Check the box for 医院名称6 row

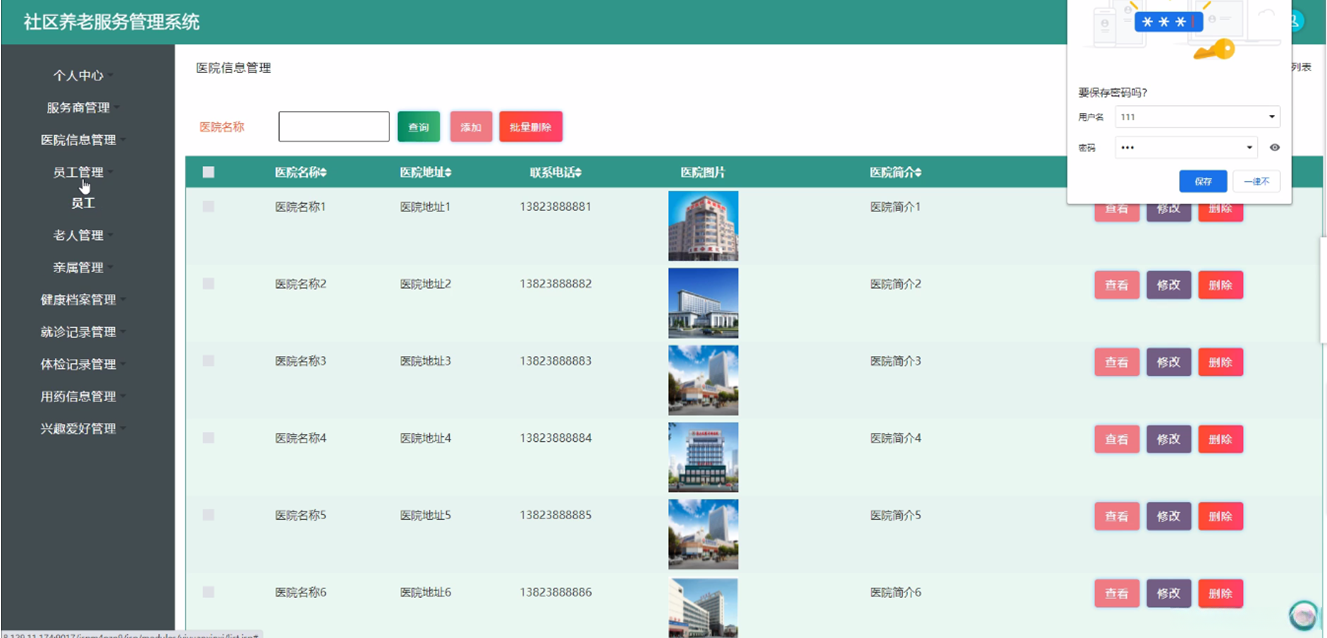tap(208, 592)
